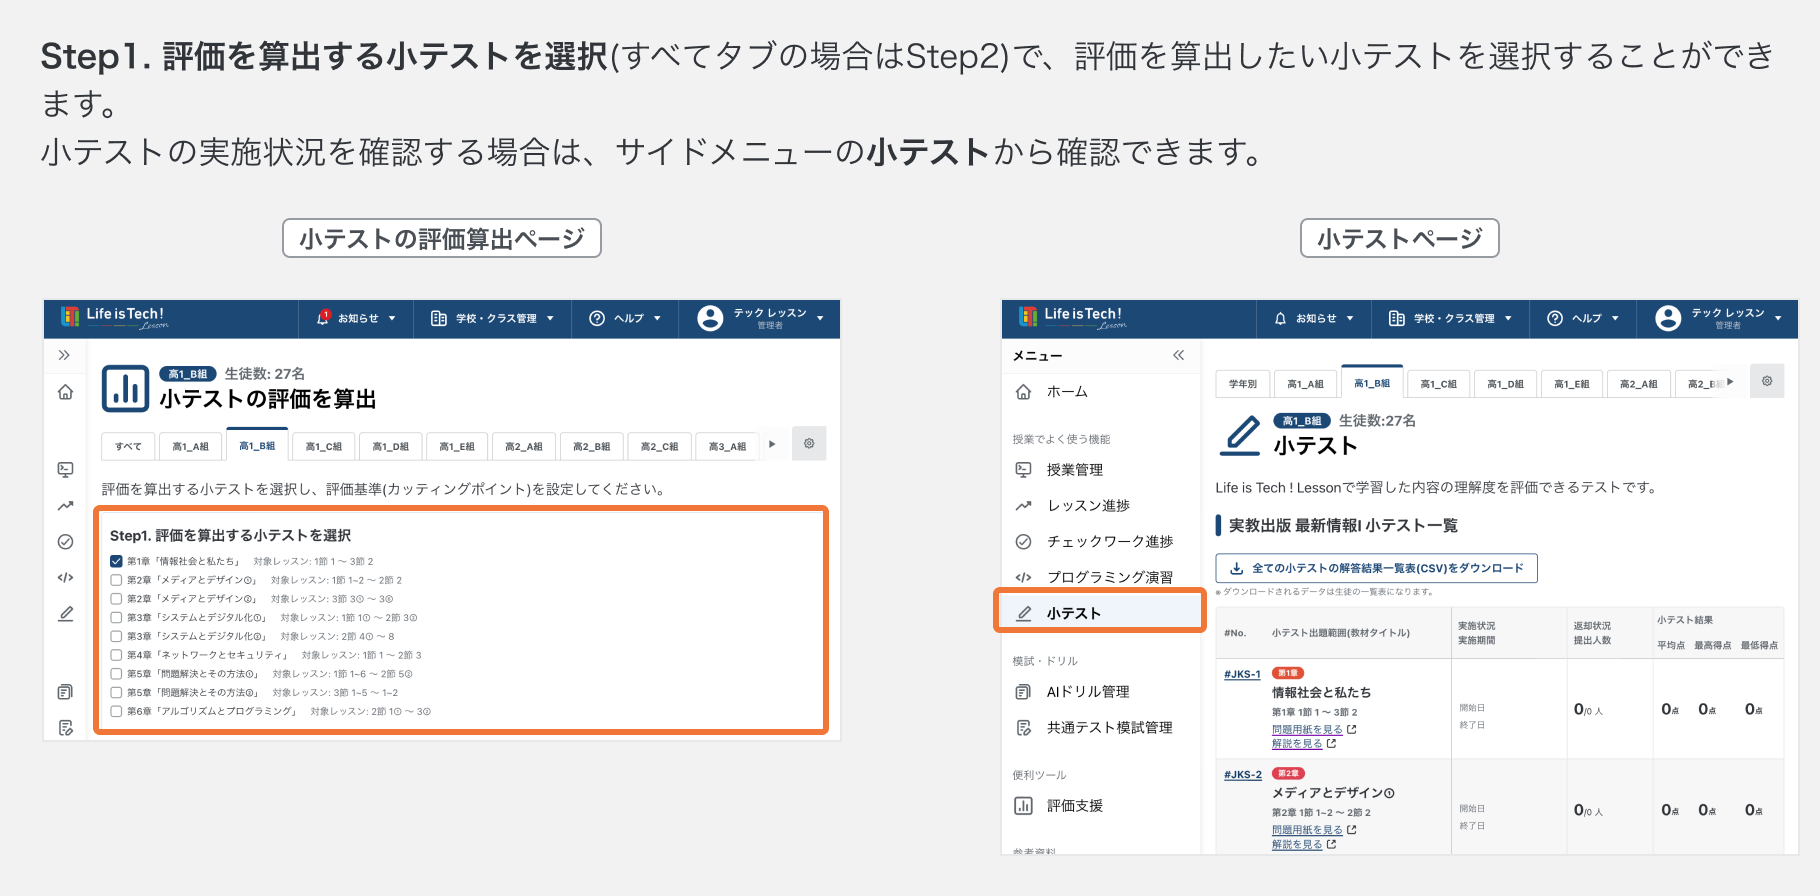This screenshot has height=896, width=1820.
Task: Open the class management monitor icon in the collapsed sidebar
Action: [x=65, y=469]
